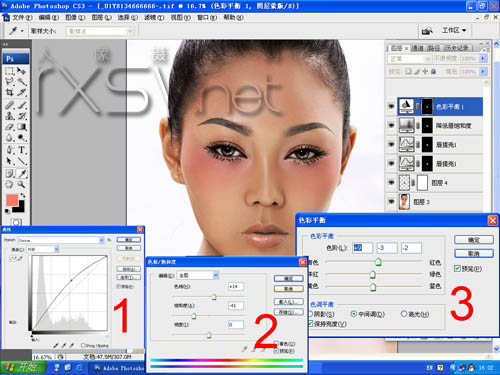Click 取消 in the 色彩平衡 dialog
The width and height of the screenshot is (500, 375).
point(473,254)
